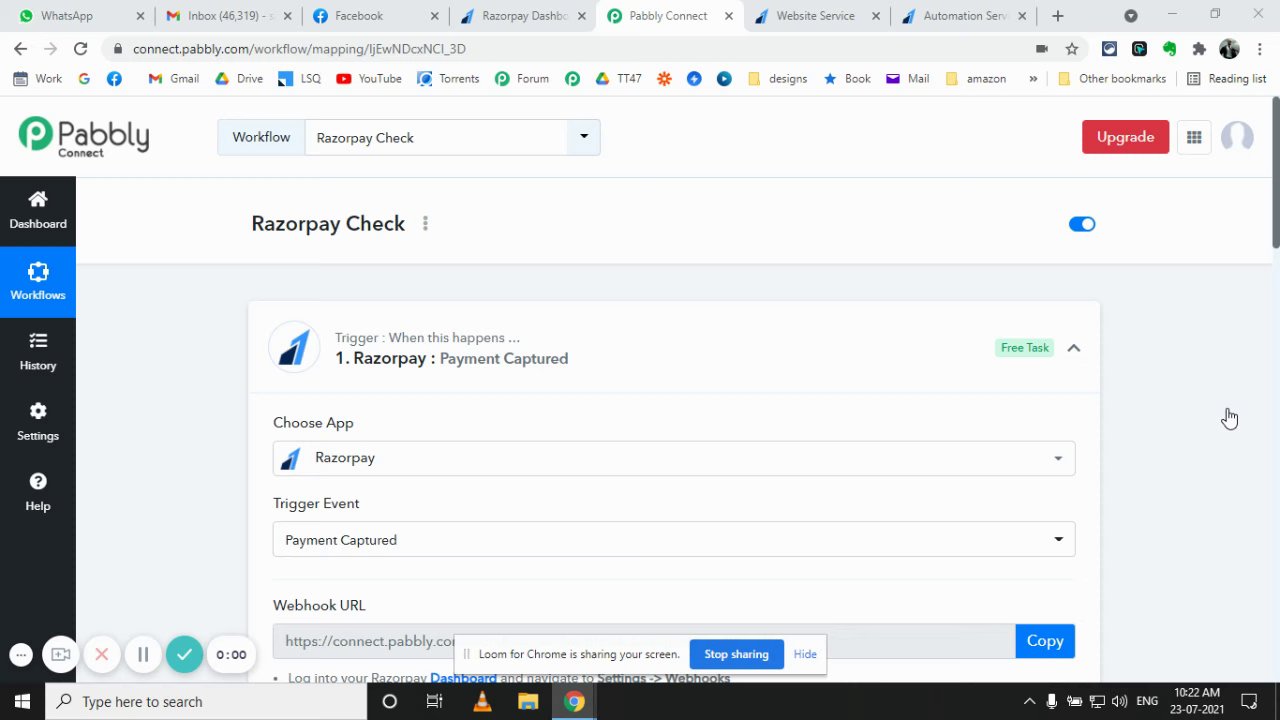
Task: Switch to the Automation Service tab
Action: 963,16
